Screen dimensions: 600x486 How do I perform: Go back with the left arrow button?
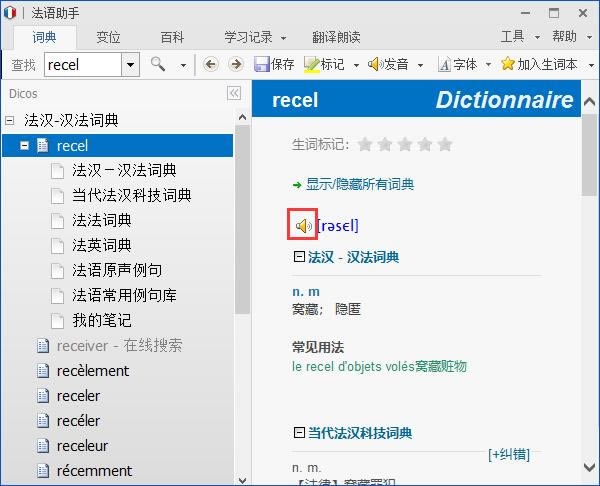(x=210, y=64)
